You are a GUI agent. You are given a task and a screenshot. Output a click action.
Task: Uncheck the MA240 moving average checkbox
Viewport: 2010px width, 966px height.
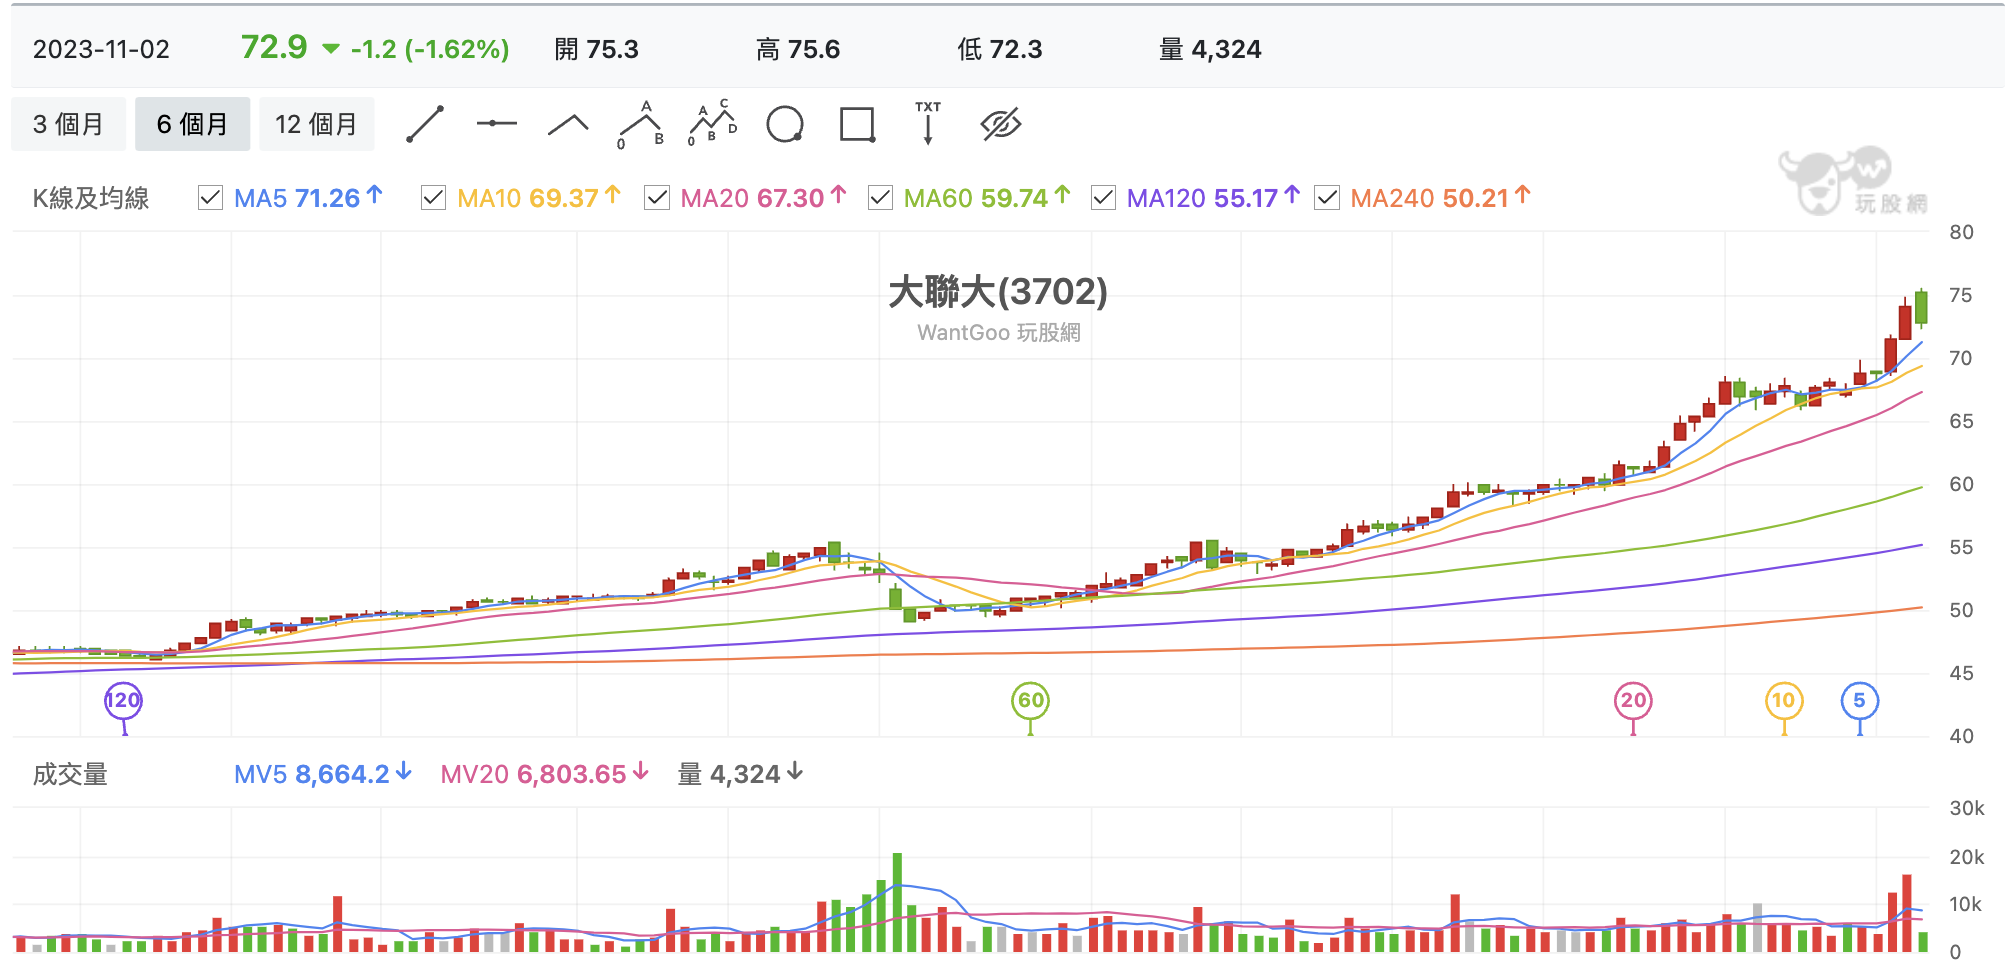click(x=1327, y=198)
